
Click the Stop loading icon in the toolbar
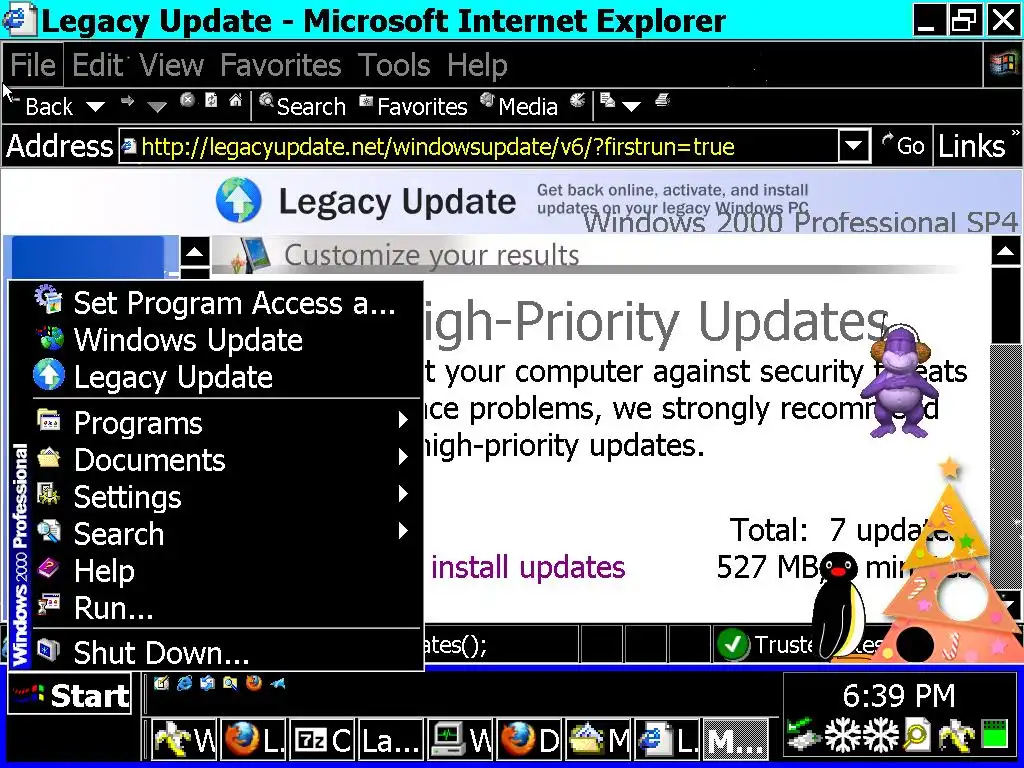(x=187, y=101)
